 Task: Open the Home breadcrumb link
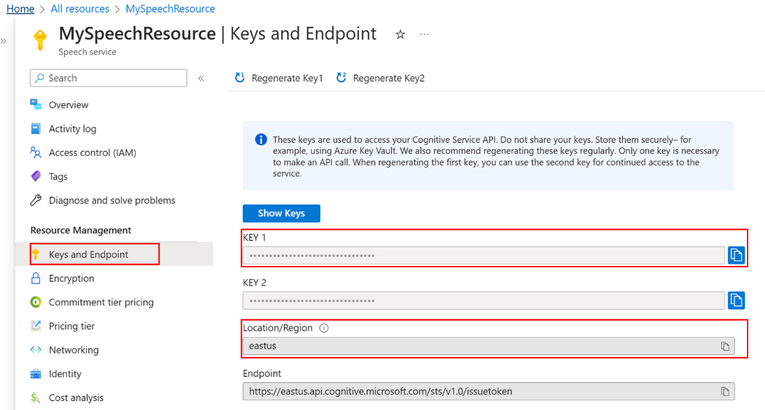(20, 9)
